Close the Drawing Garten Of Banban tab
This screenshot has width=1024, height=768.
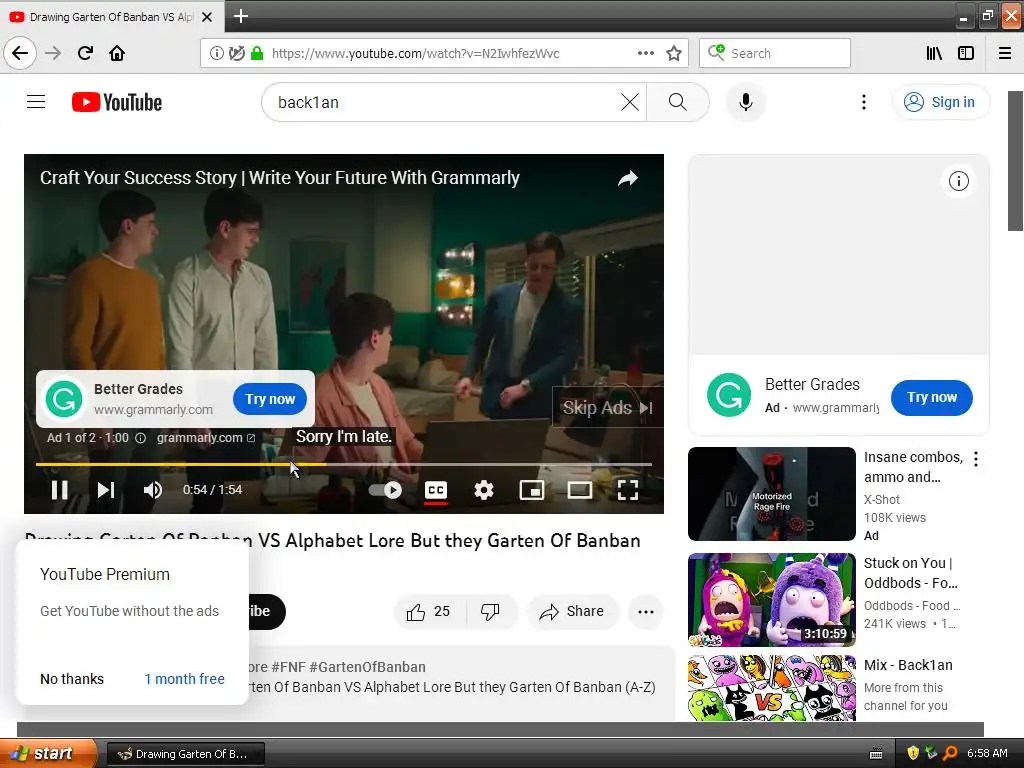[x=207, y=17]
